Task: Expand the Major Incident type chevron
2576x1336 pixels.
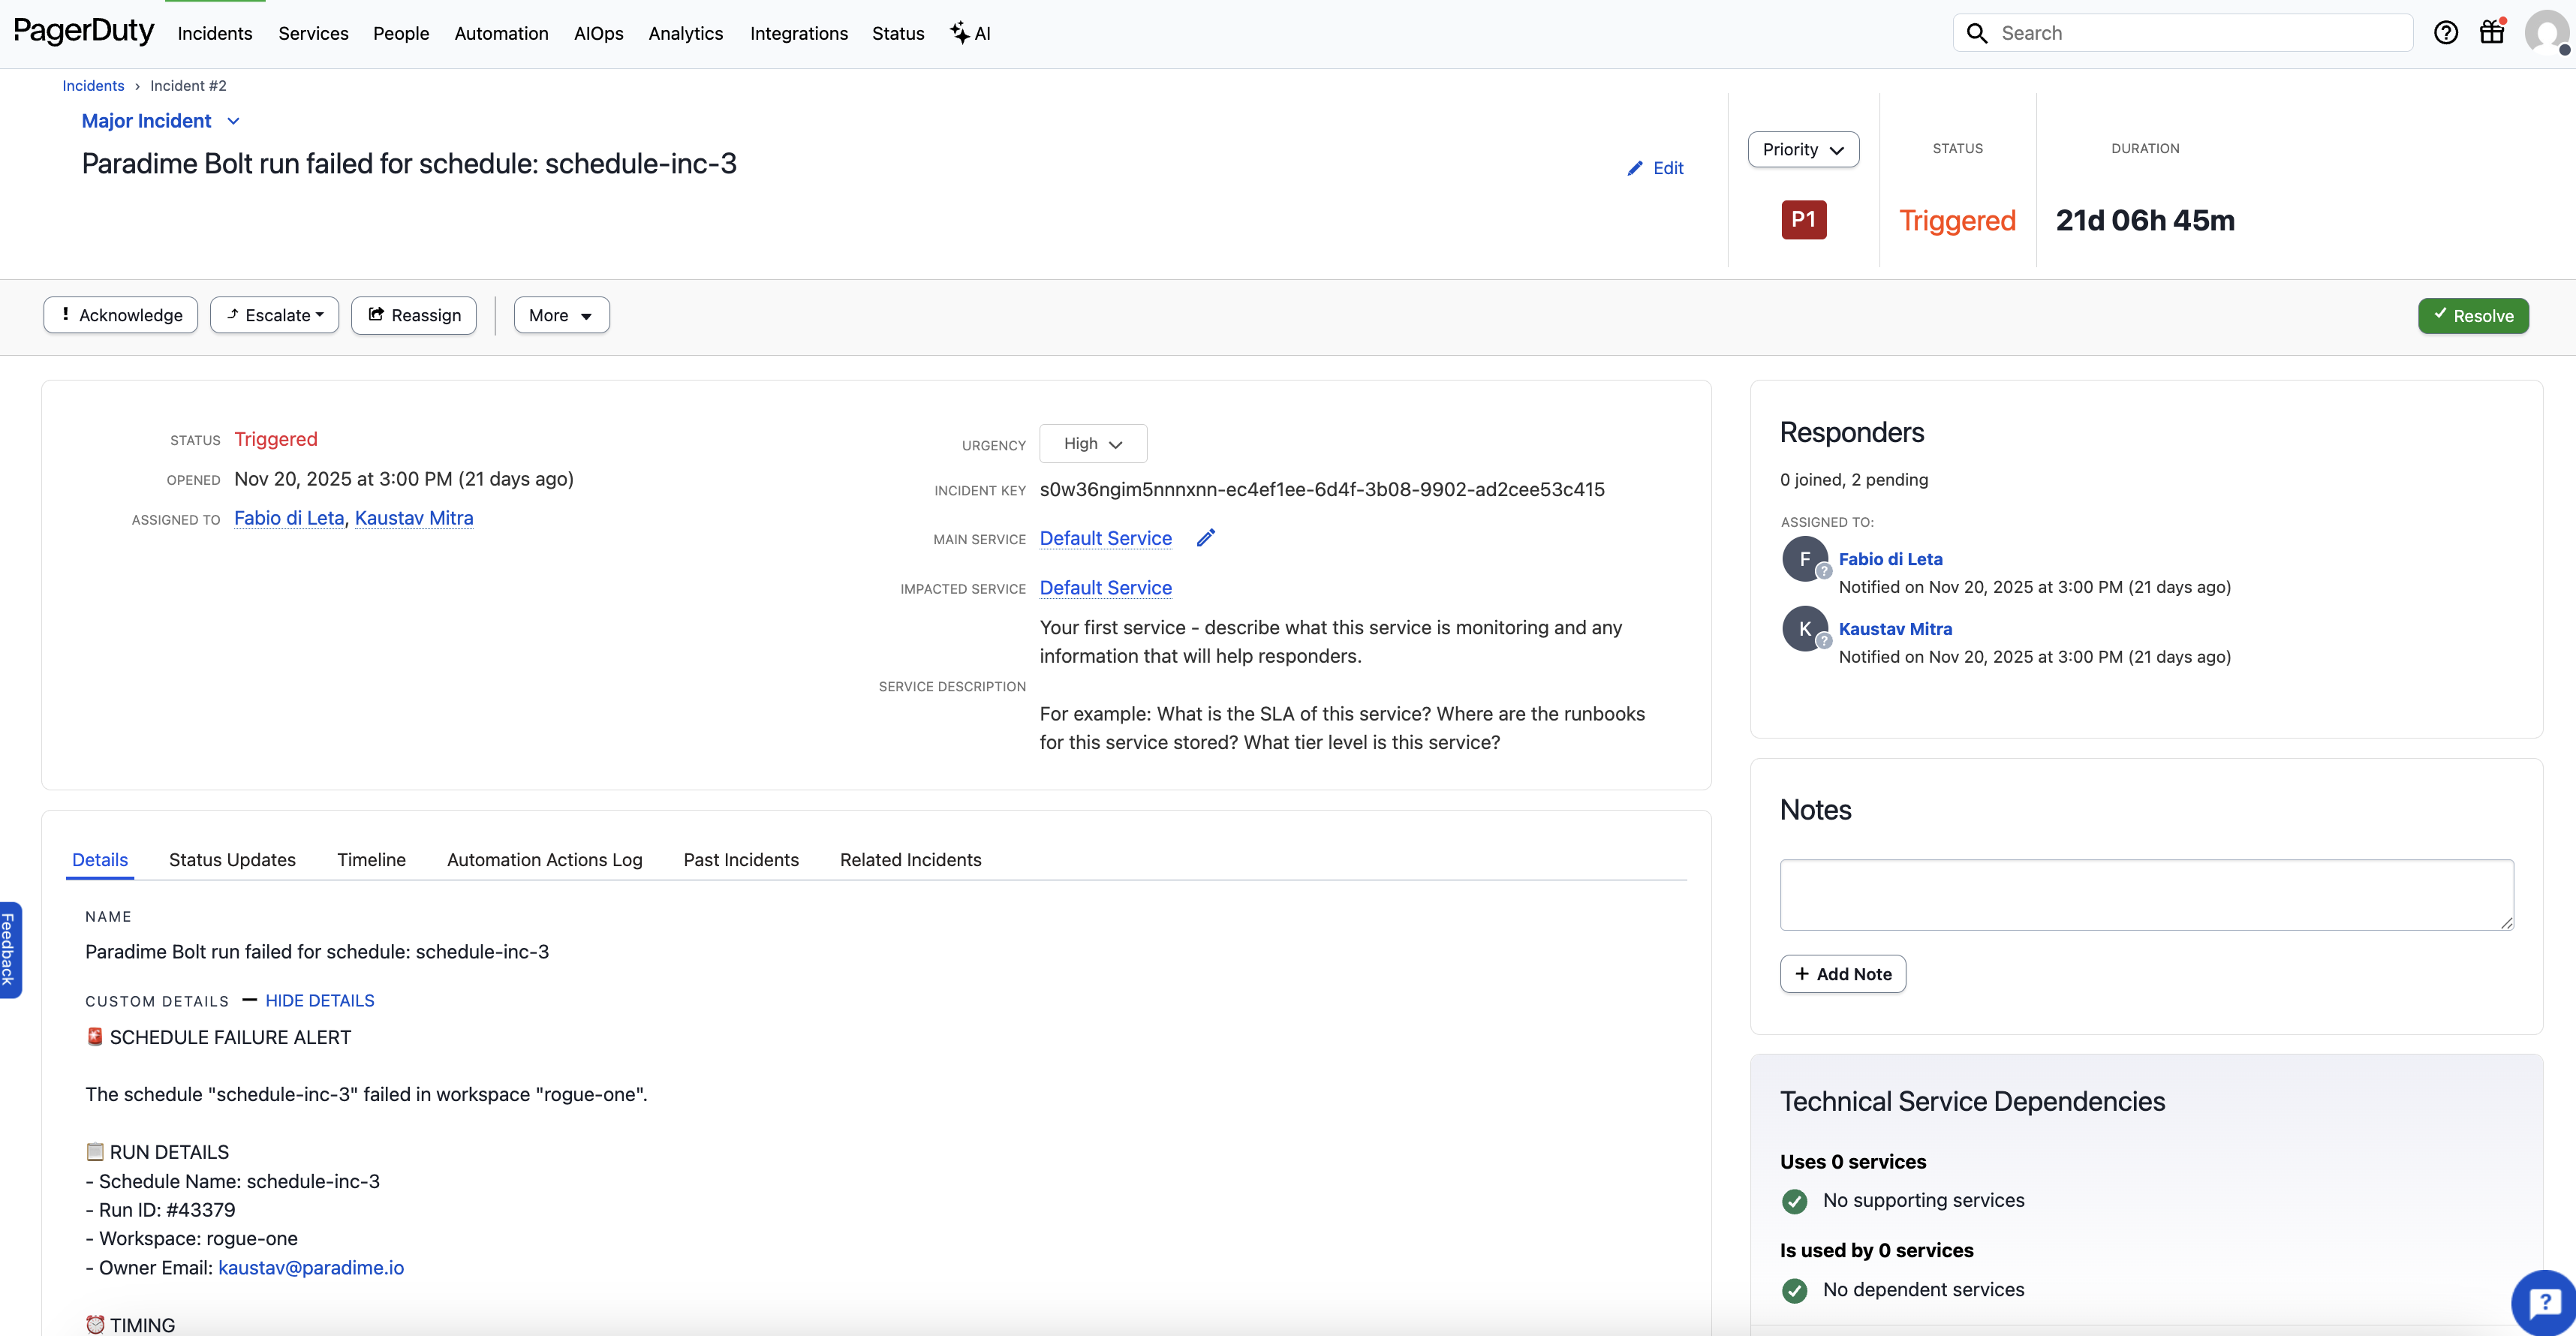Action: (x=233, y=121)
